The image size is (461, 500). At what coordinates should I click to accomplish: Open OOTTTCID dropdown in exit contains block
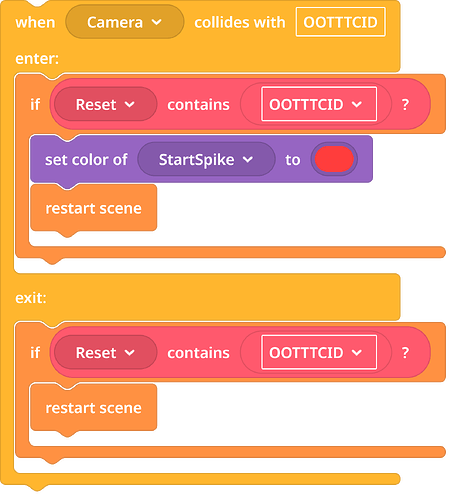pos(319,352)
